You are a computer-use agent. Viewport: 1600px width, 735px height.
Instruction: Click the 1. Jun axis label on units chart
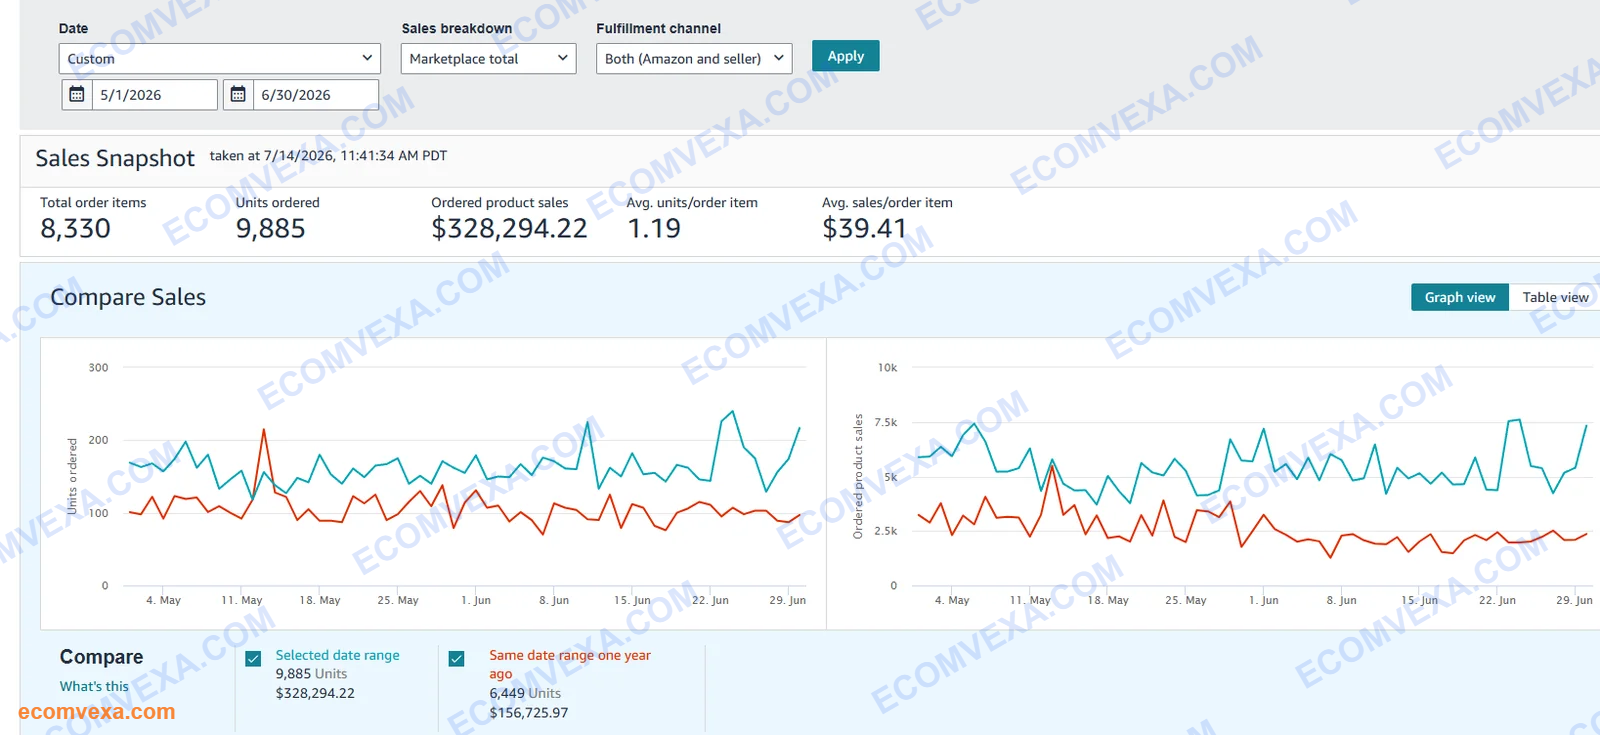point(476,600)
